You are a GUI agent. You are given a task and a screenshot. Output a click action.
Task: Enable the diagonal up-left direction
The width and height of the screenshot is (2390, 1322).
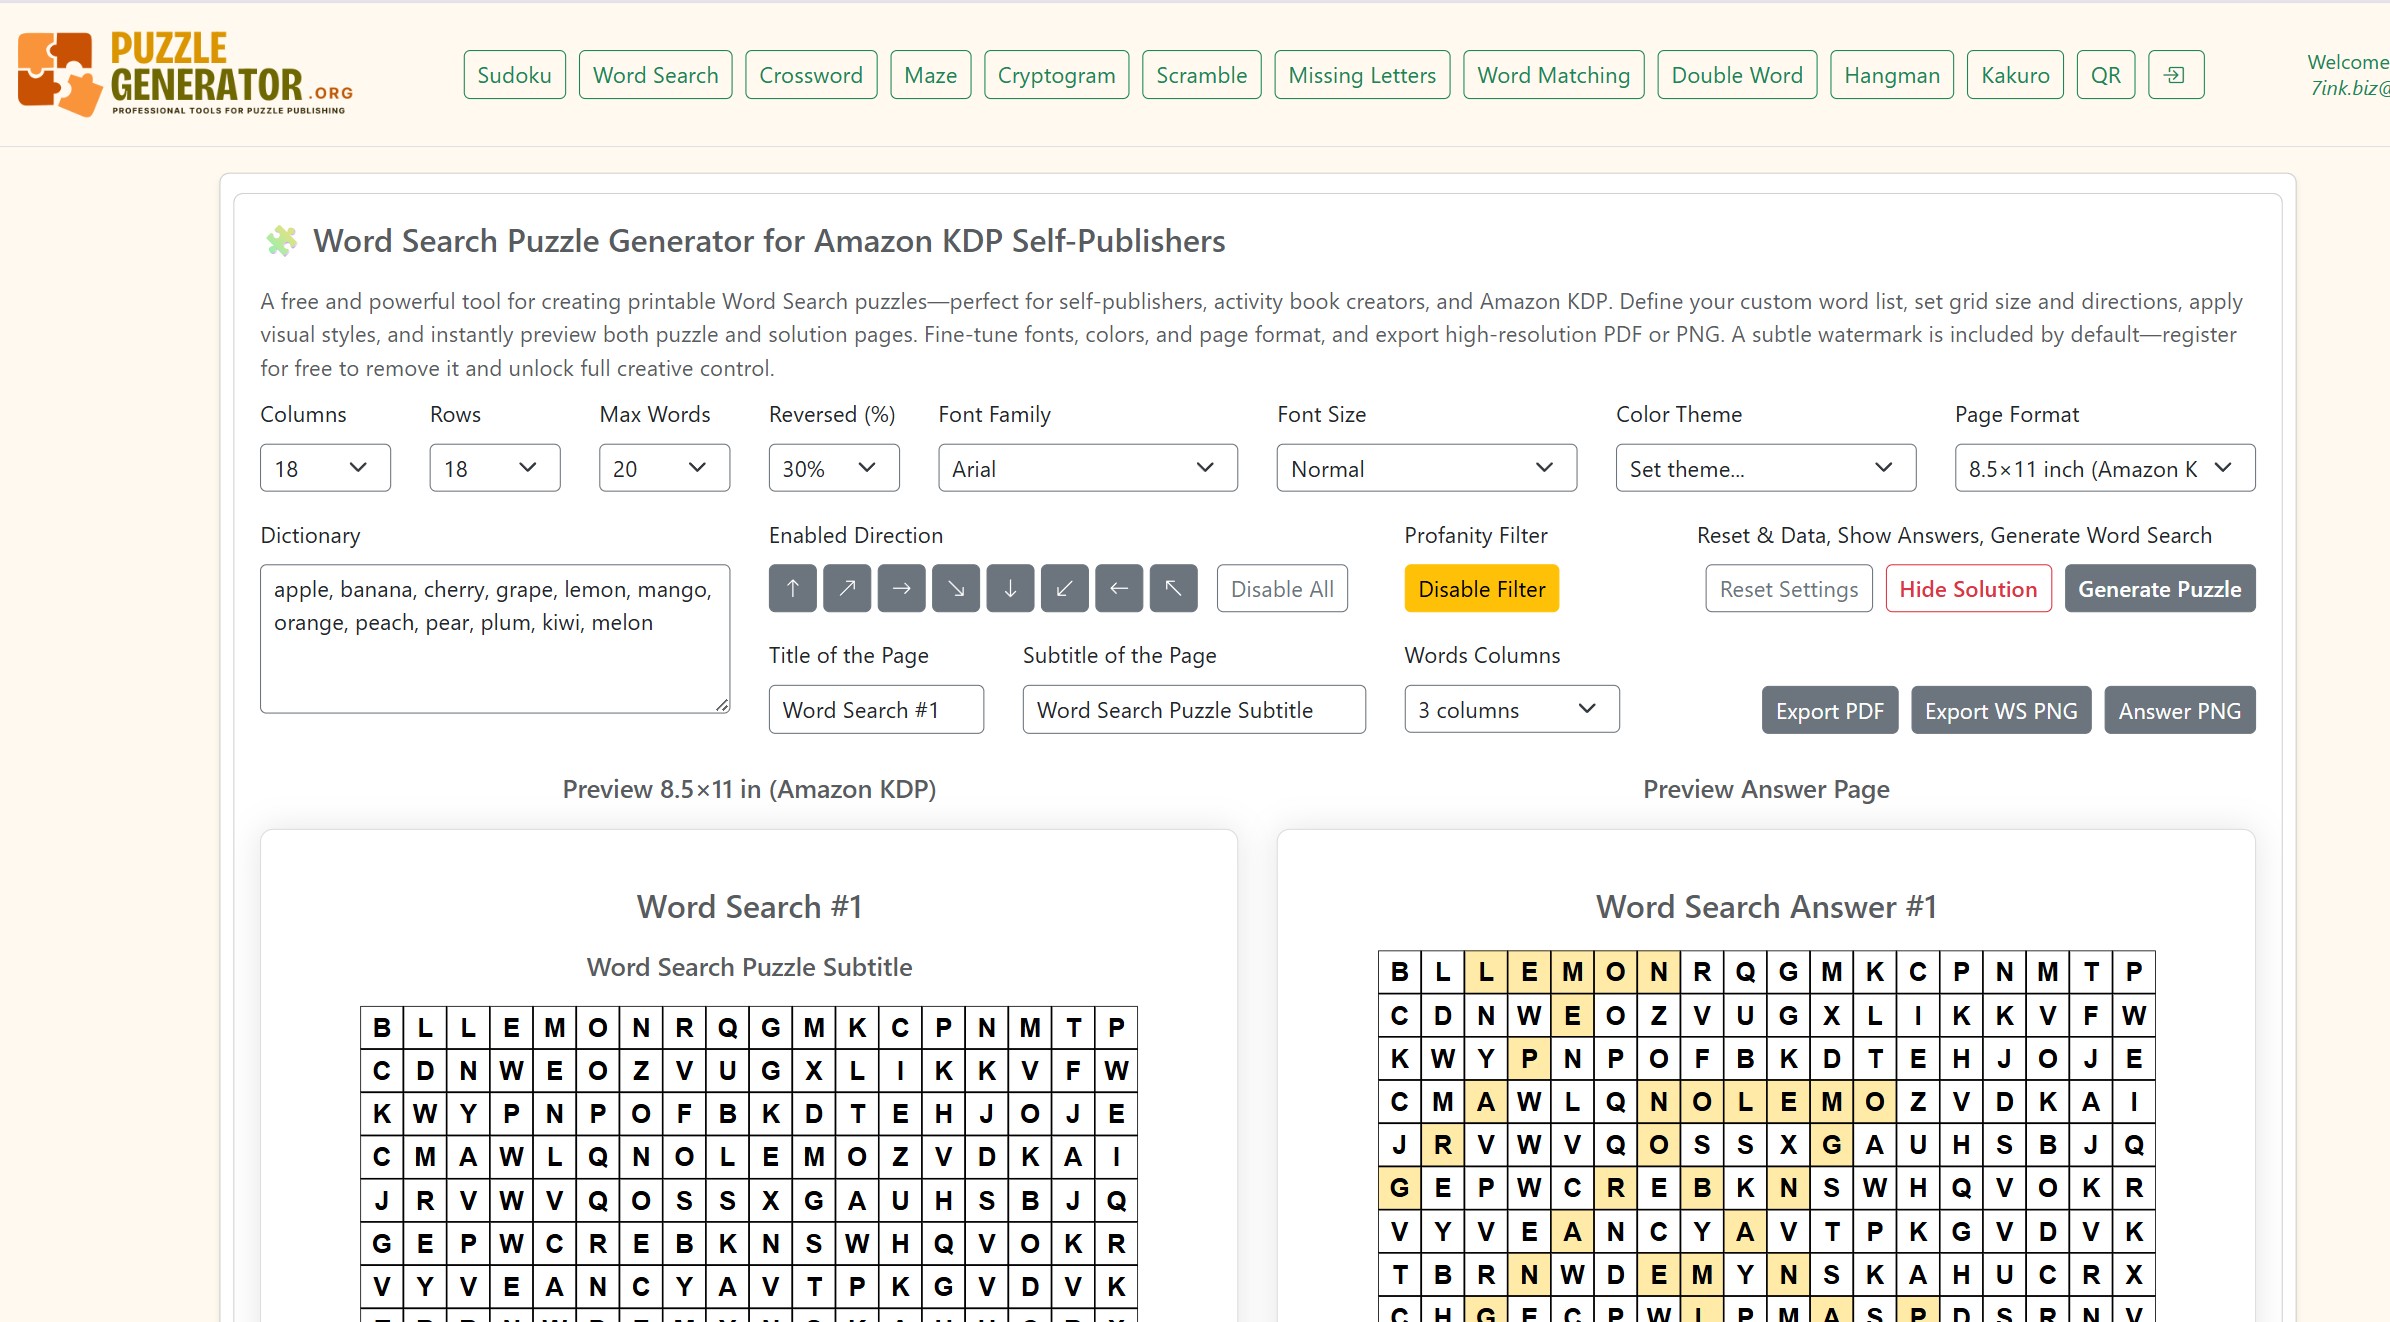point(1173,589)
